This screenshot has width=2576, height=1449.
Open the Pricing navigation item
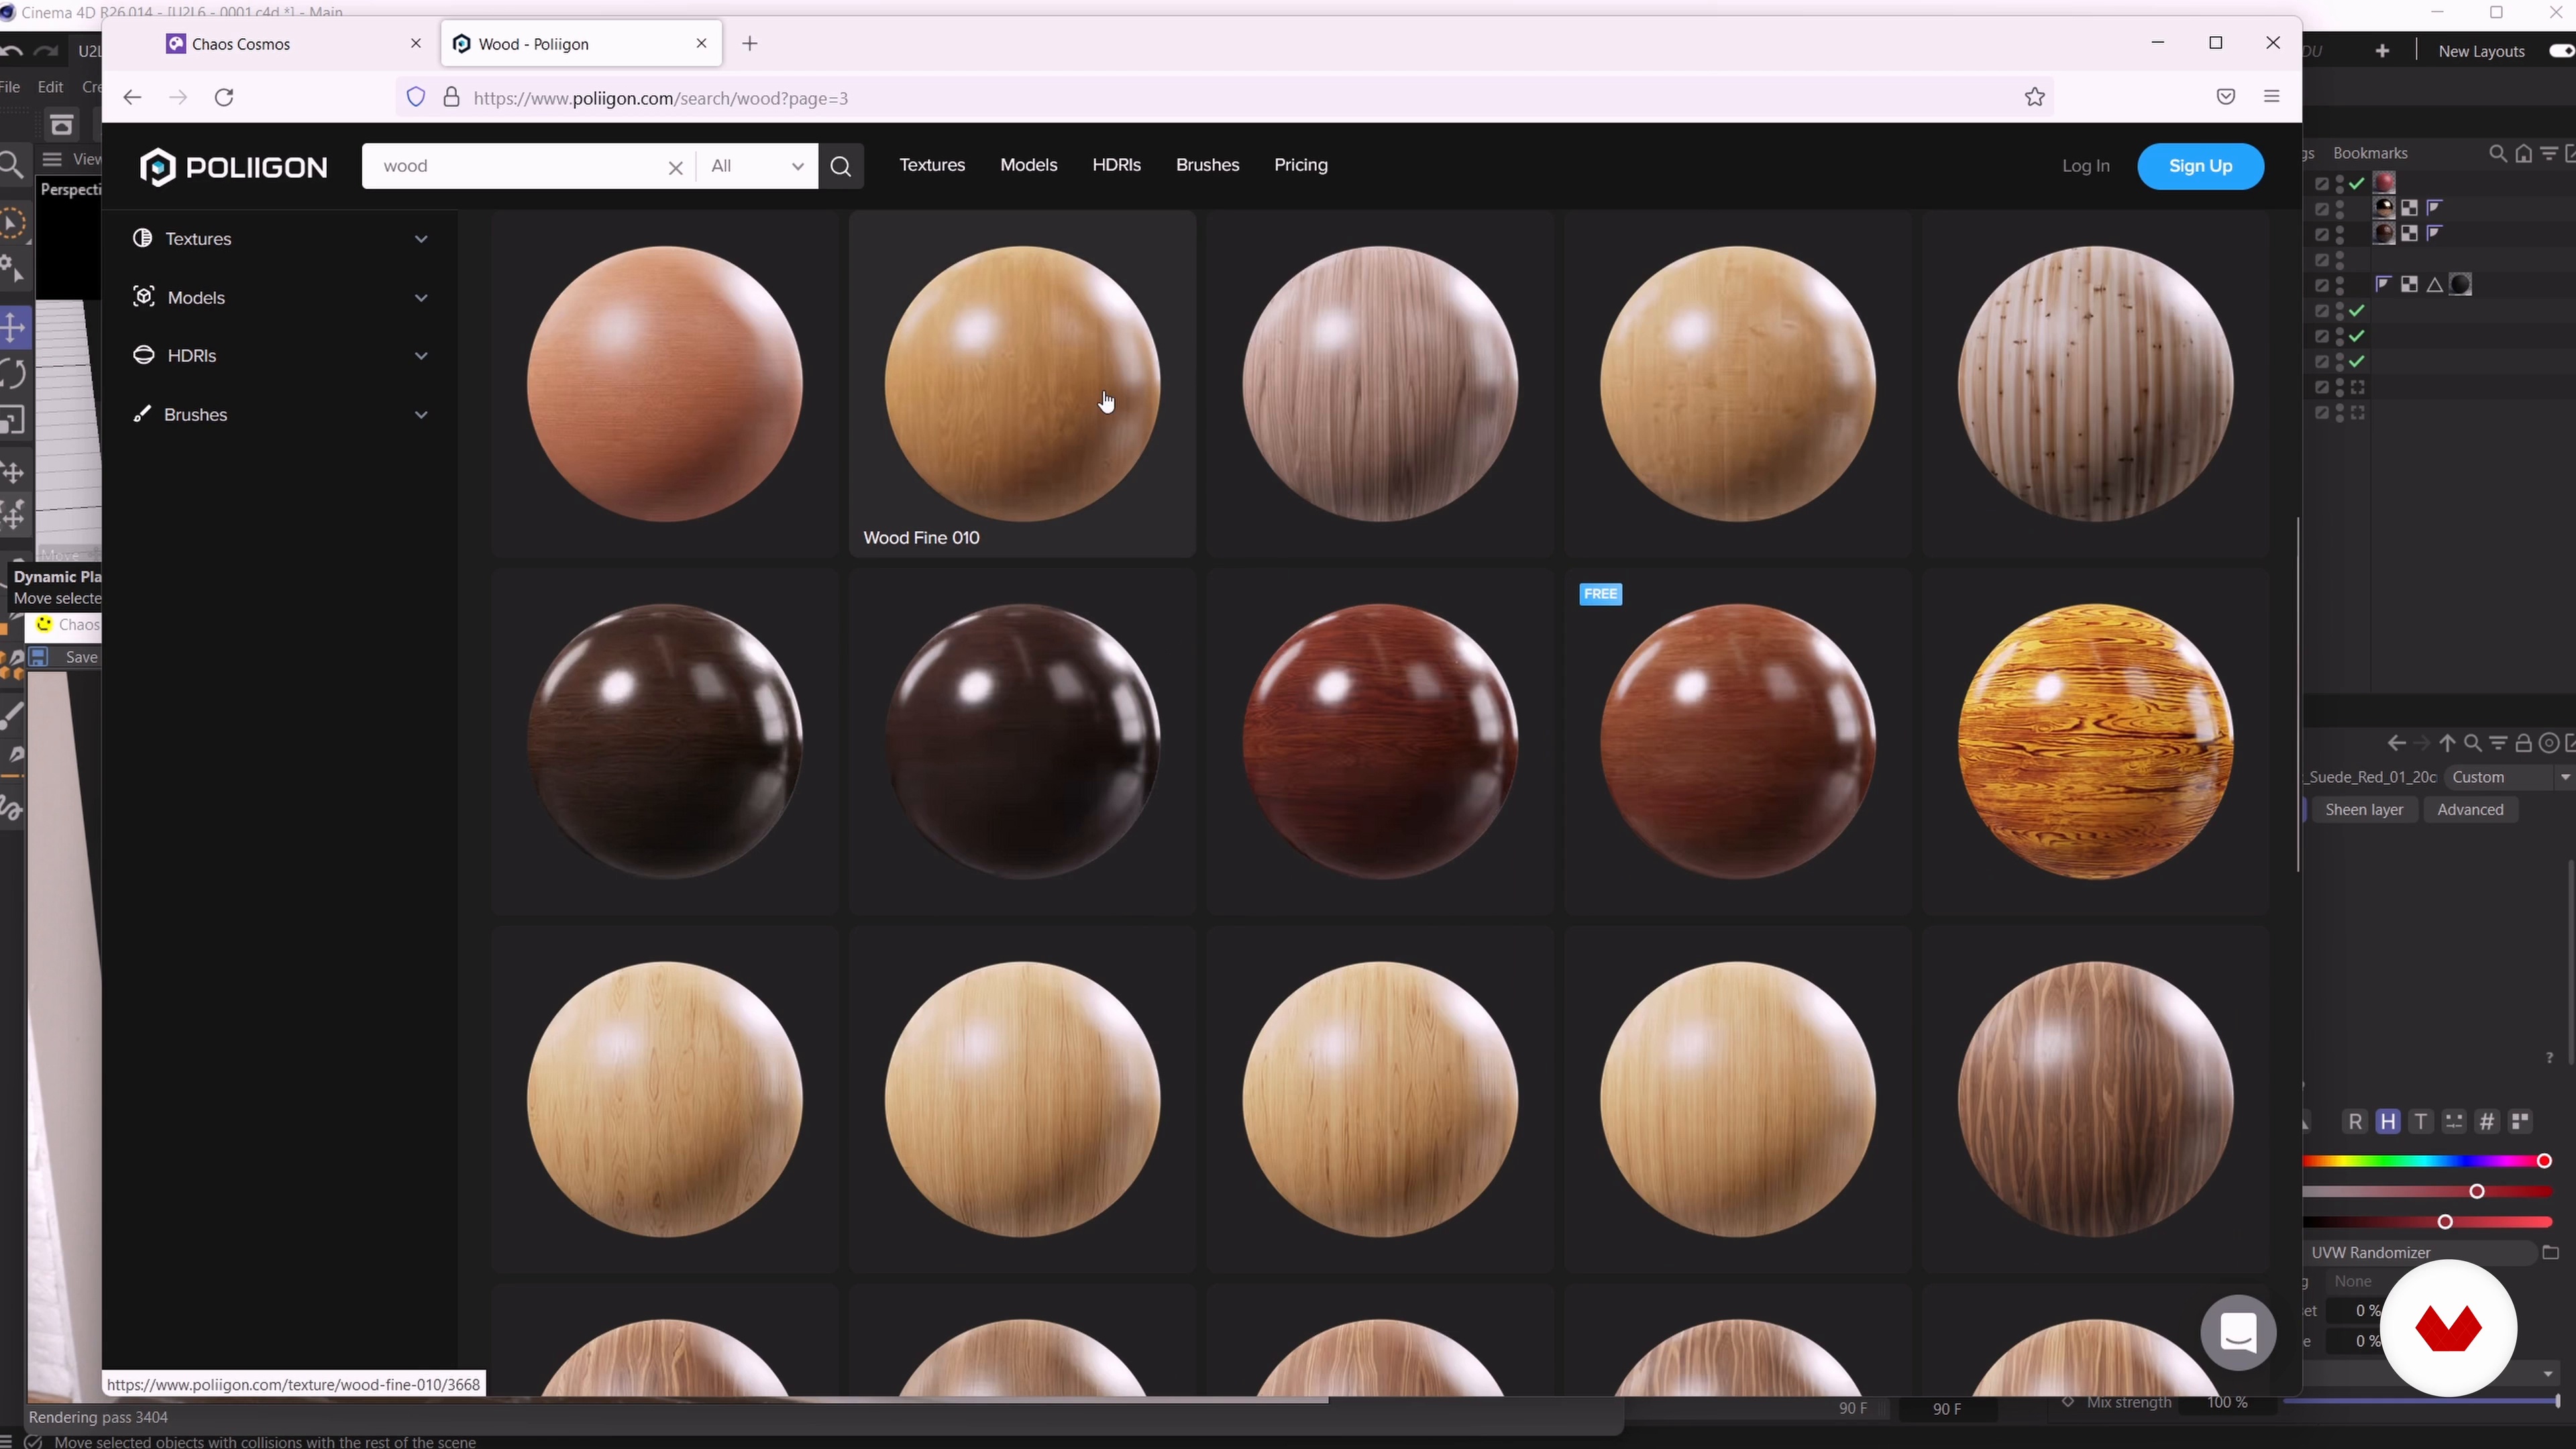point(1300,165)
